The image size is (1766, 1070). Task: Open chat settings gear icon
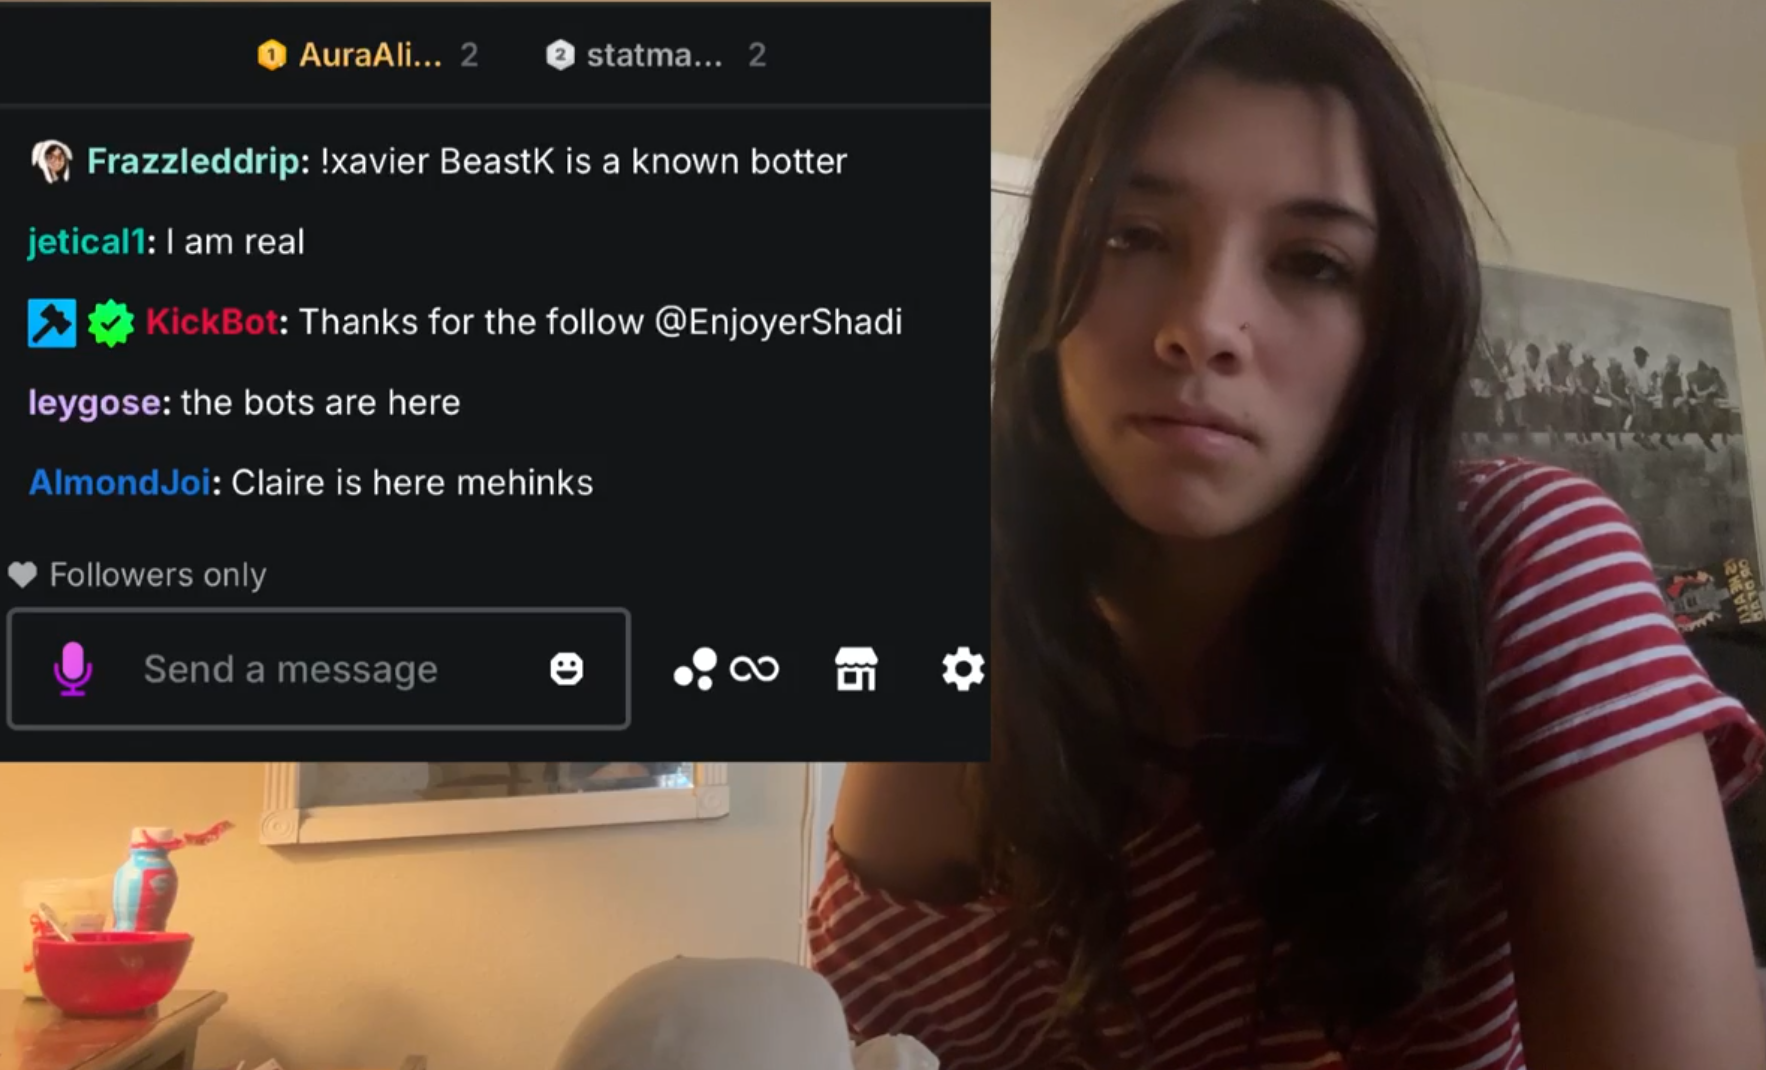962,669
